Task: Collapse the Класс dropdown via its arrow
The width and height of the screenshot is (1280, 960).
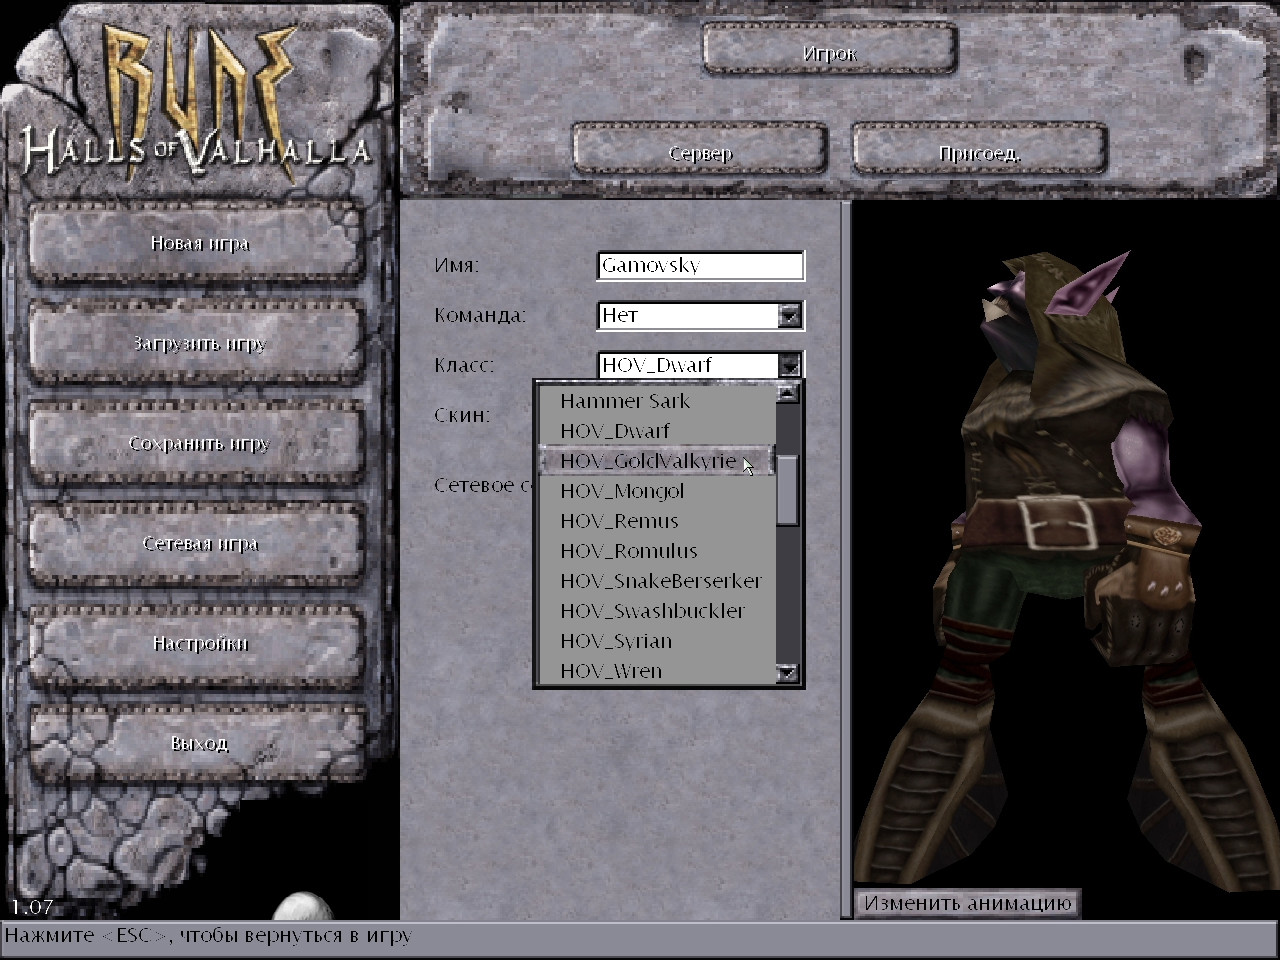Action: coord(790,366)
